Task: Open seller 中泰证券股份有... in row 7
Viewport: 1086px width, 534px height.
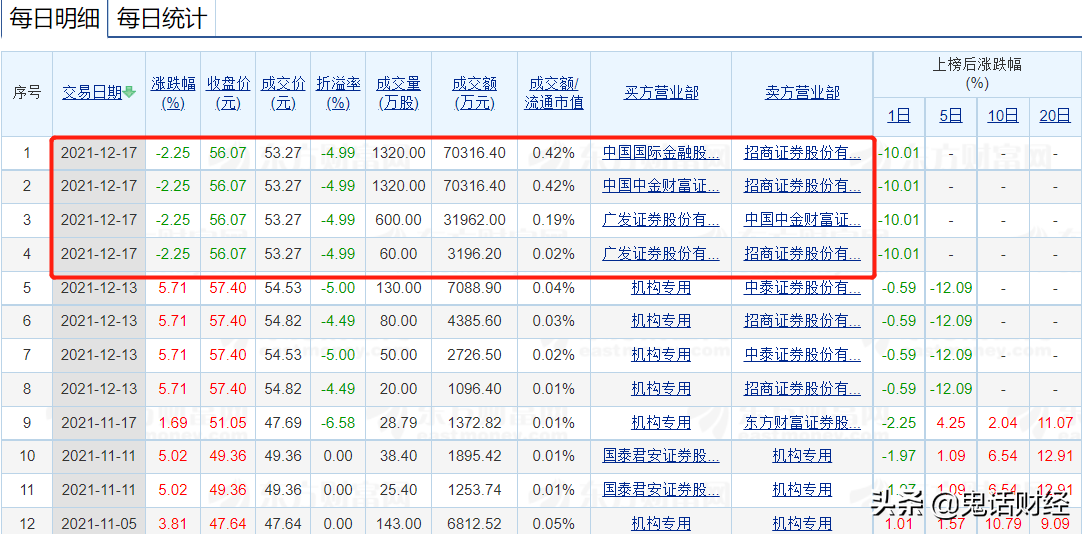Action: pos(802,355)
